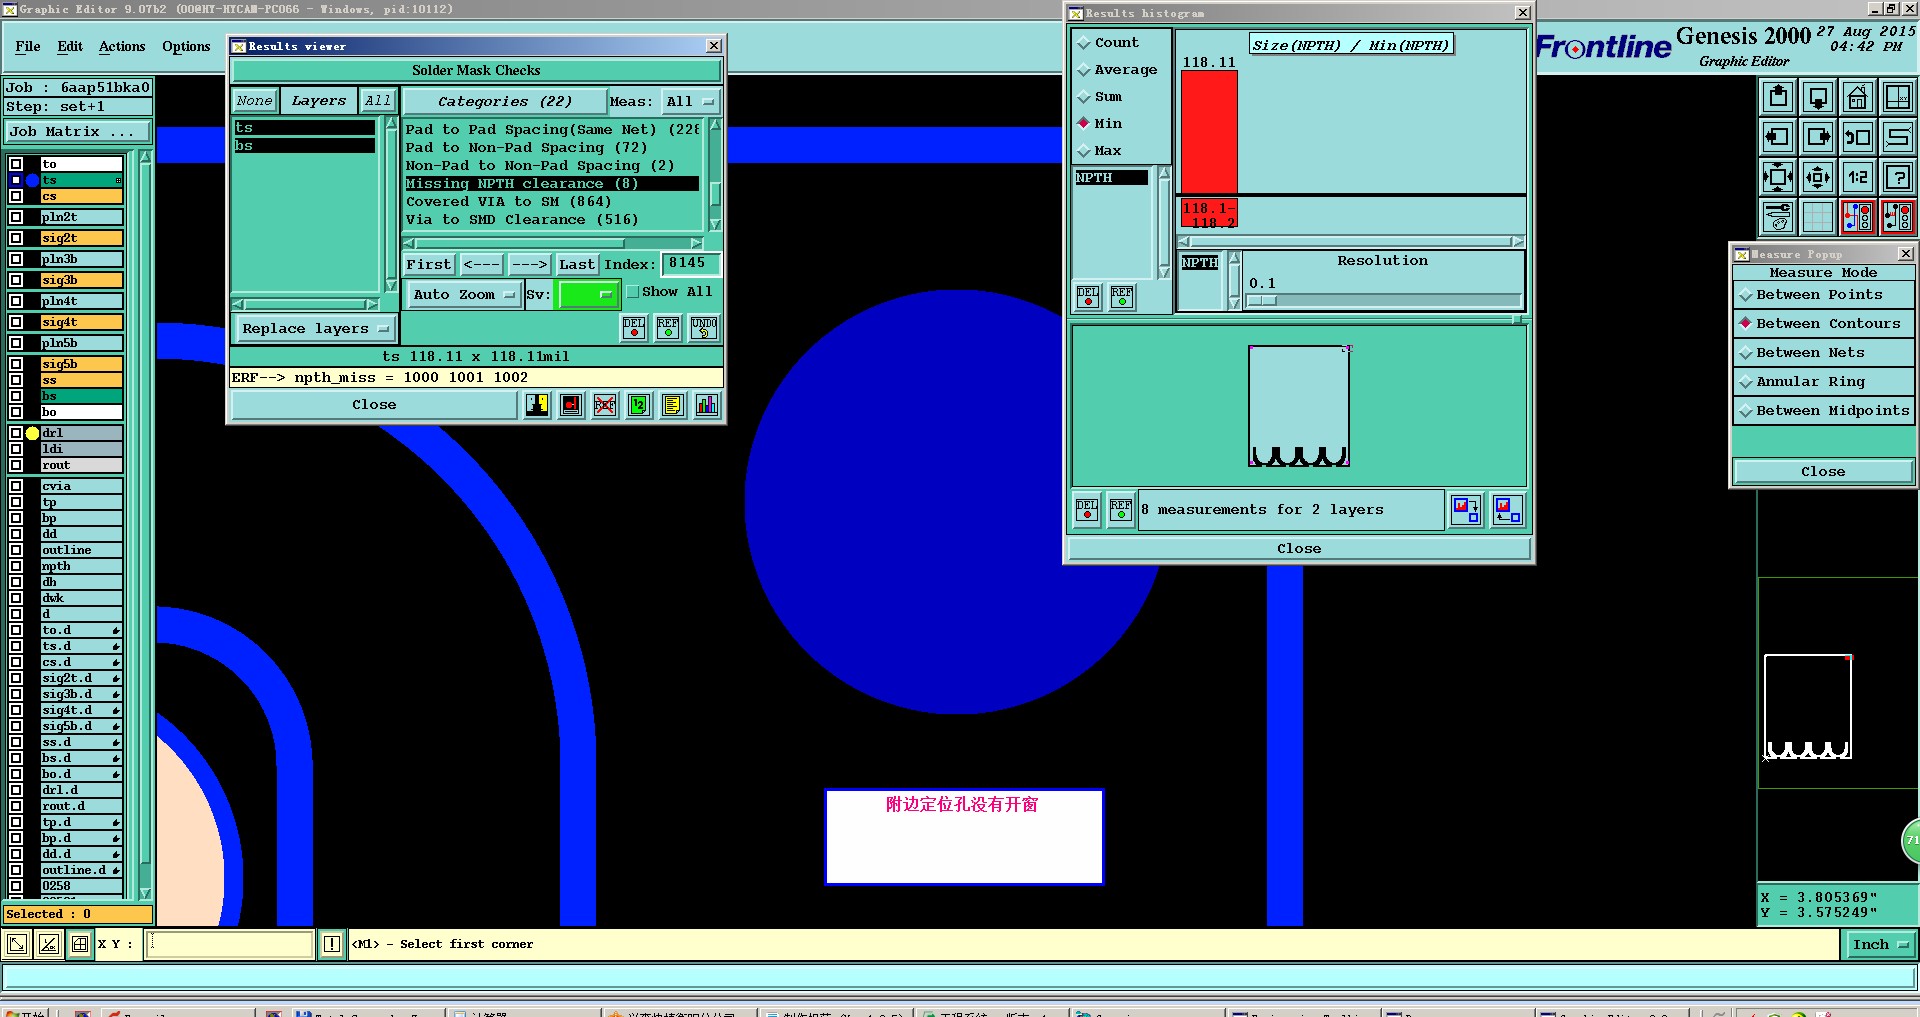Click the zoom out arrows-outward icon

tap(1818, 177)
